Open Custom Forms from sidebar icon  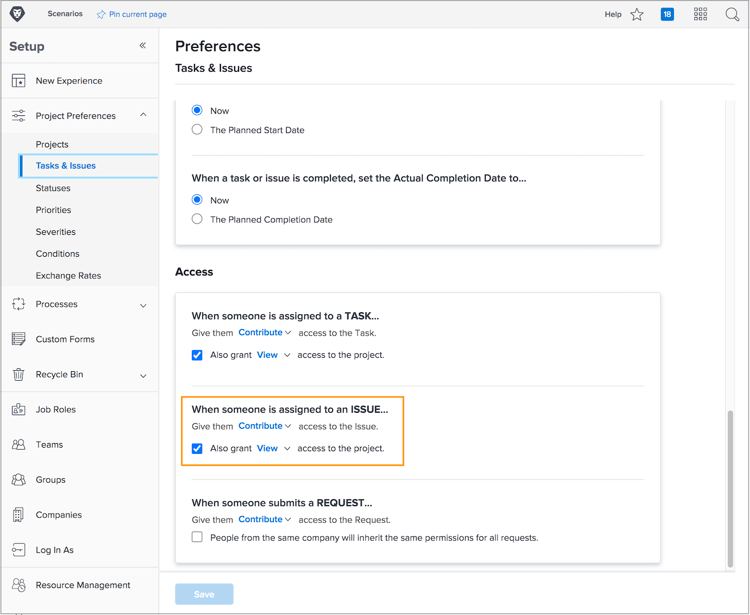coord(19,339)
